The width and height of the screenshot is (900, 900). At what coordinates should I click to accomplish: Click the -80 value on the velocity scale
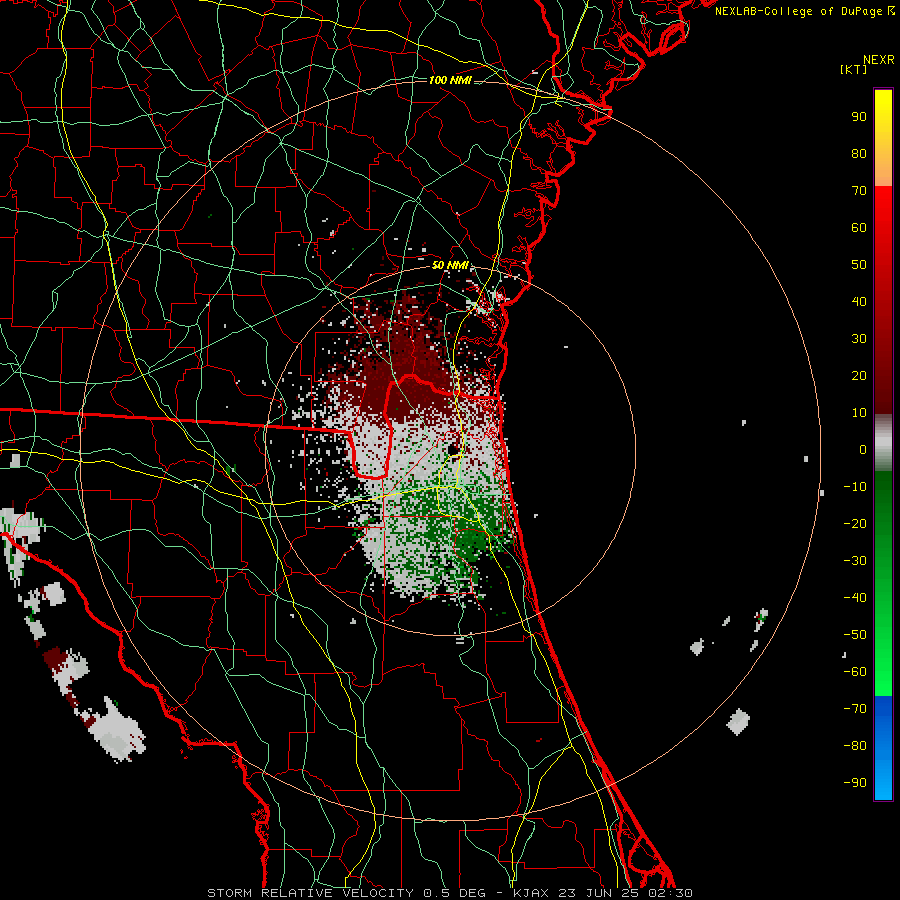(x=855, y=746)
